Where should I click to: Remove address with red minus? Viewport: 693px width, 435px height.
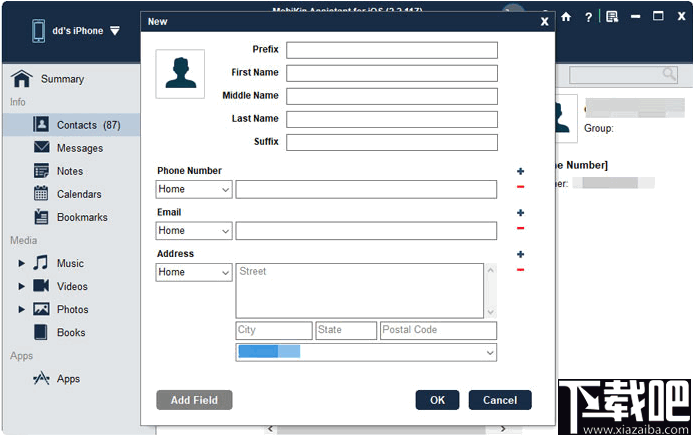pyautogui.click(x=521, y=270)
